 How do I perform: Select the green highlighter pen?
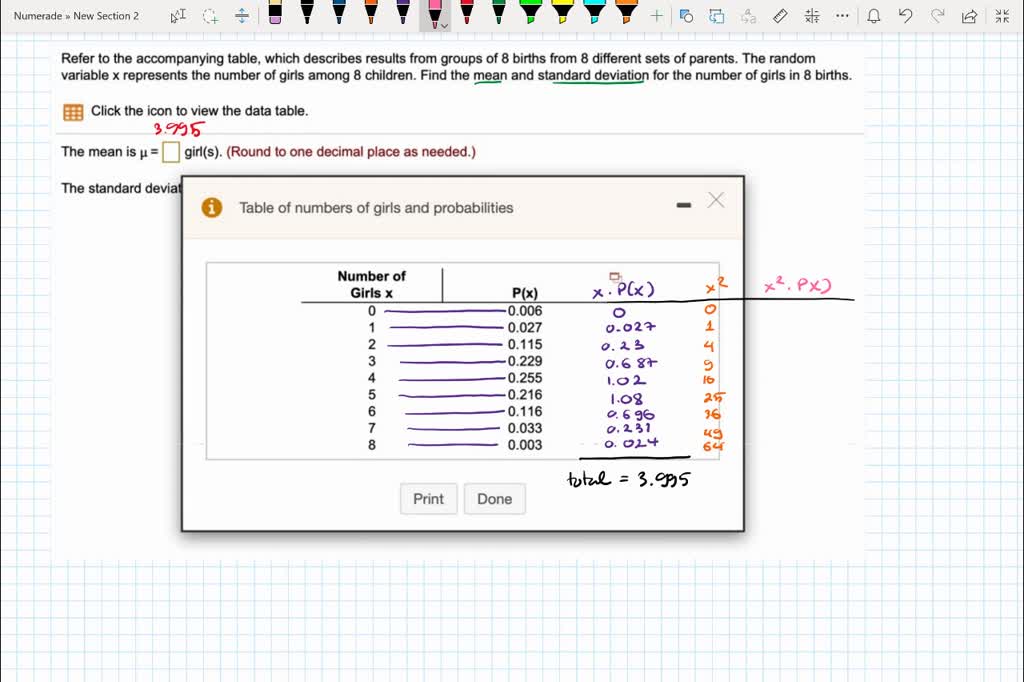tap(532, 15)
